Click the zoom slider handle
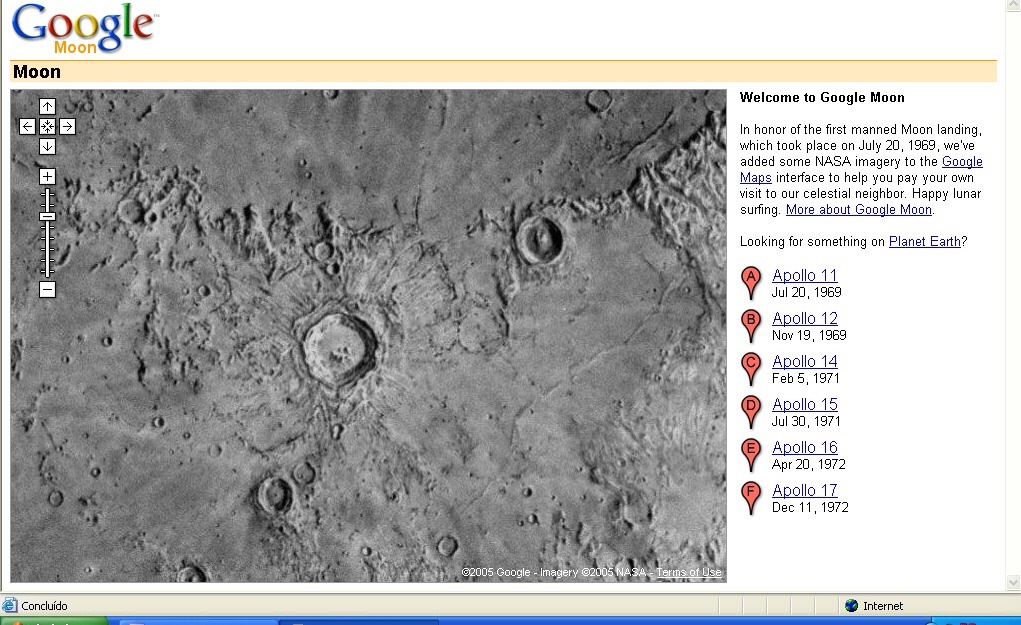 click(47, 217)
